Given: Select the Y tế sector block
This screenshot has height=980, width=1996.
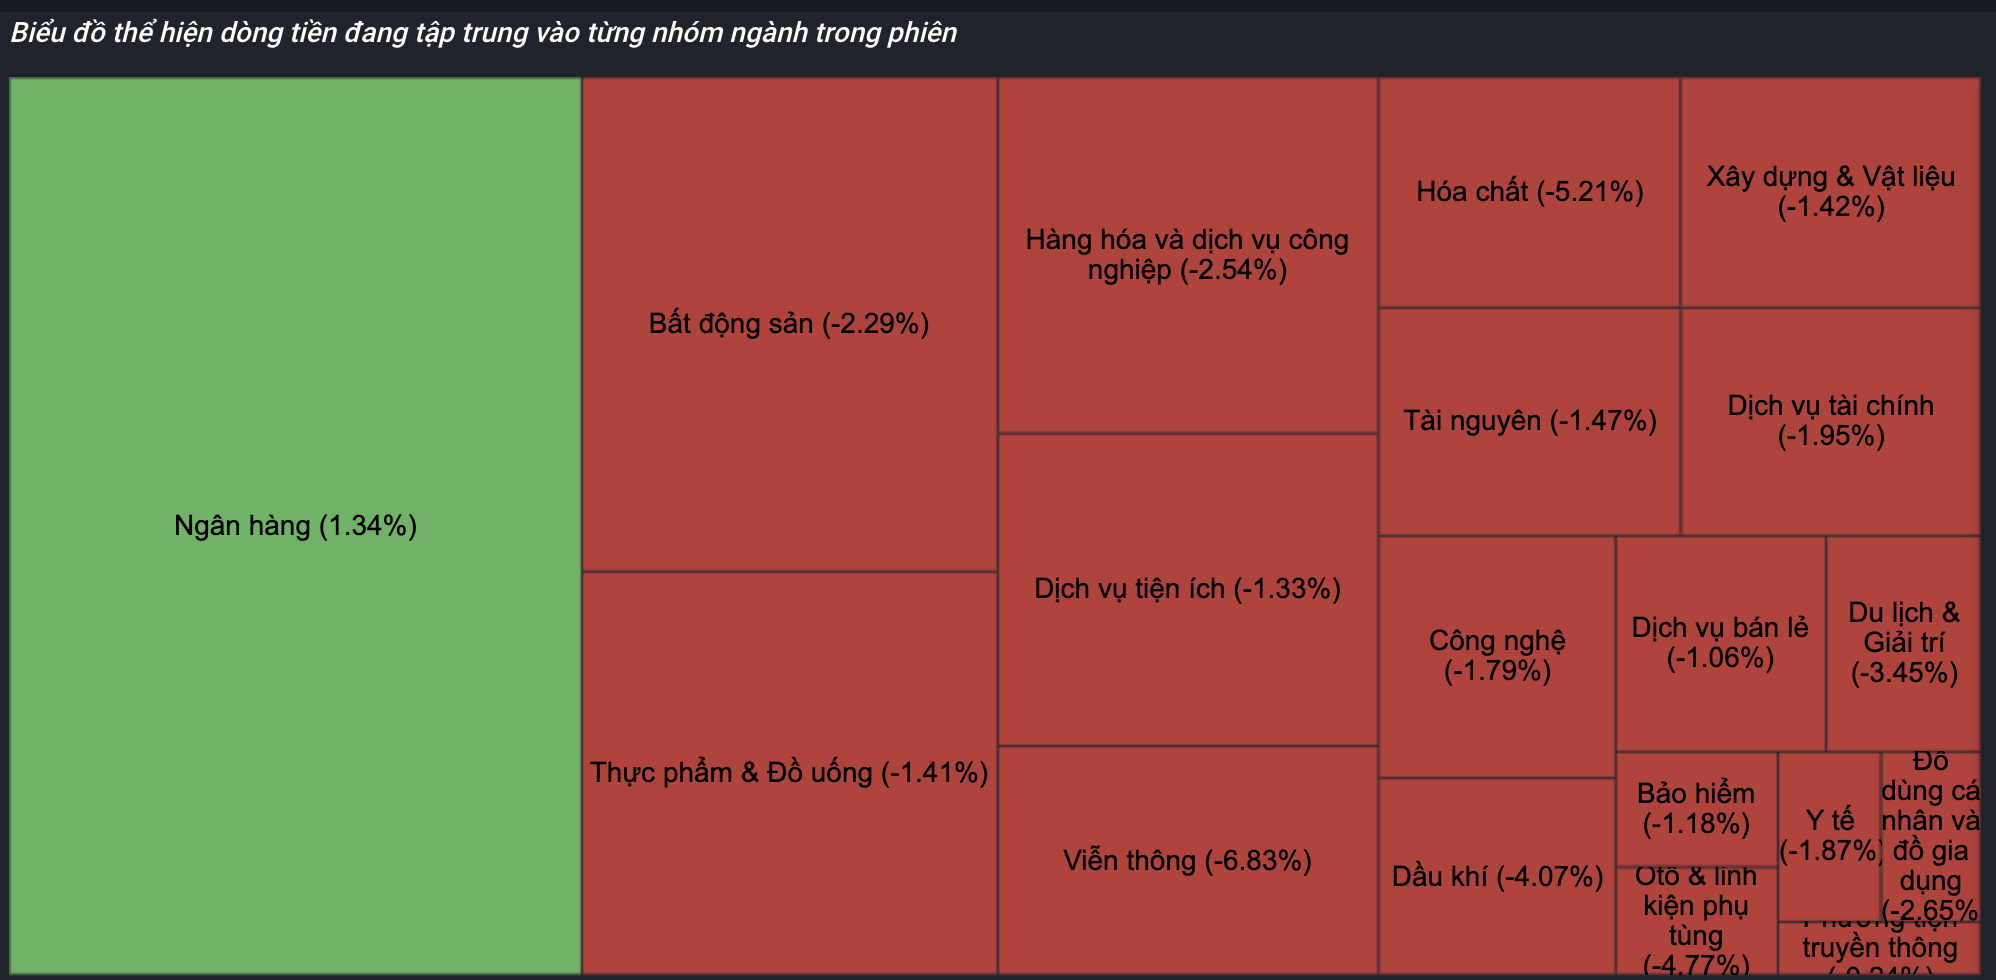Looking at the screenshot, I should 1829,835.
